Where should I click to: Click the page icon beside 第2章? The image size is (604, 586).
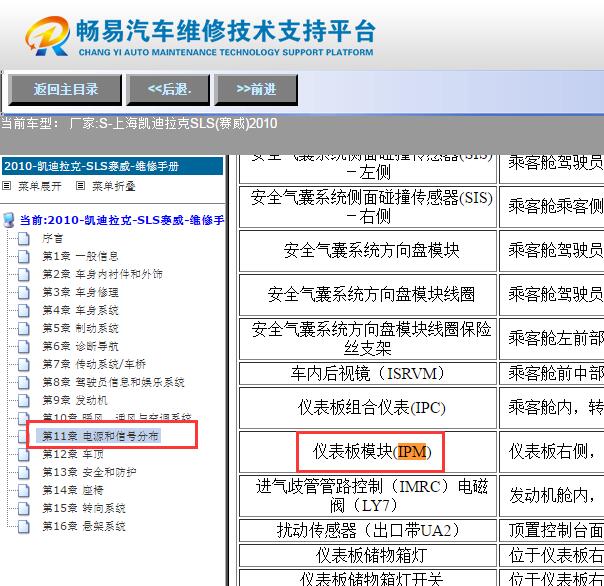[x=24, y=274]
